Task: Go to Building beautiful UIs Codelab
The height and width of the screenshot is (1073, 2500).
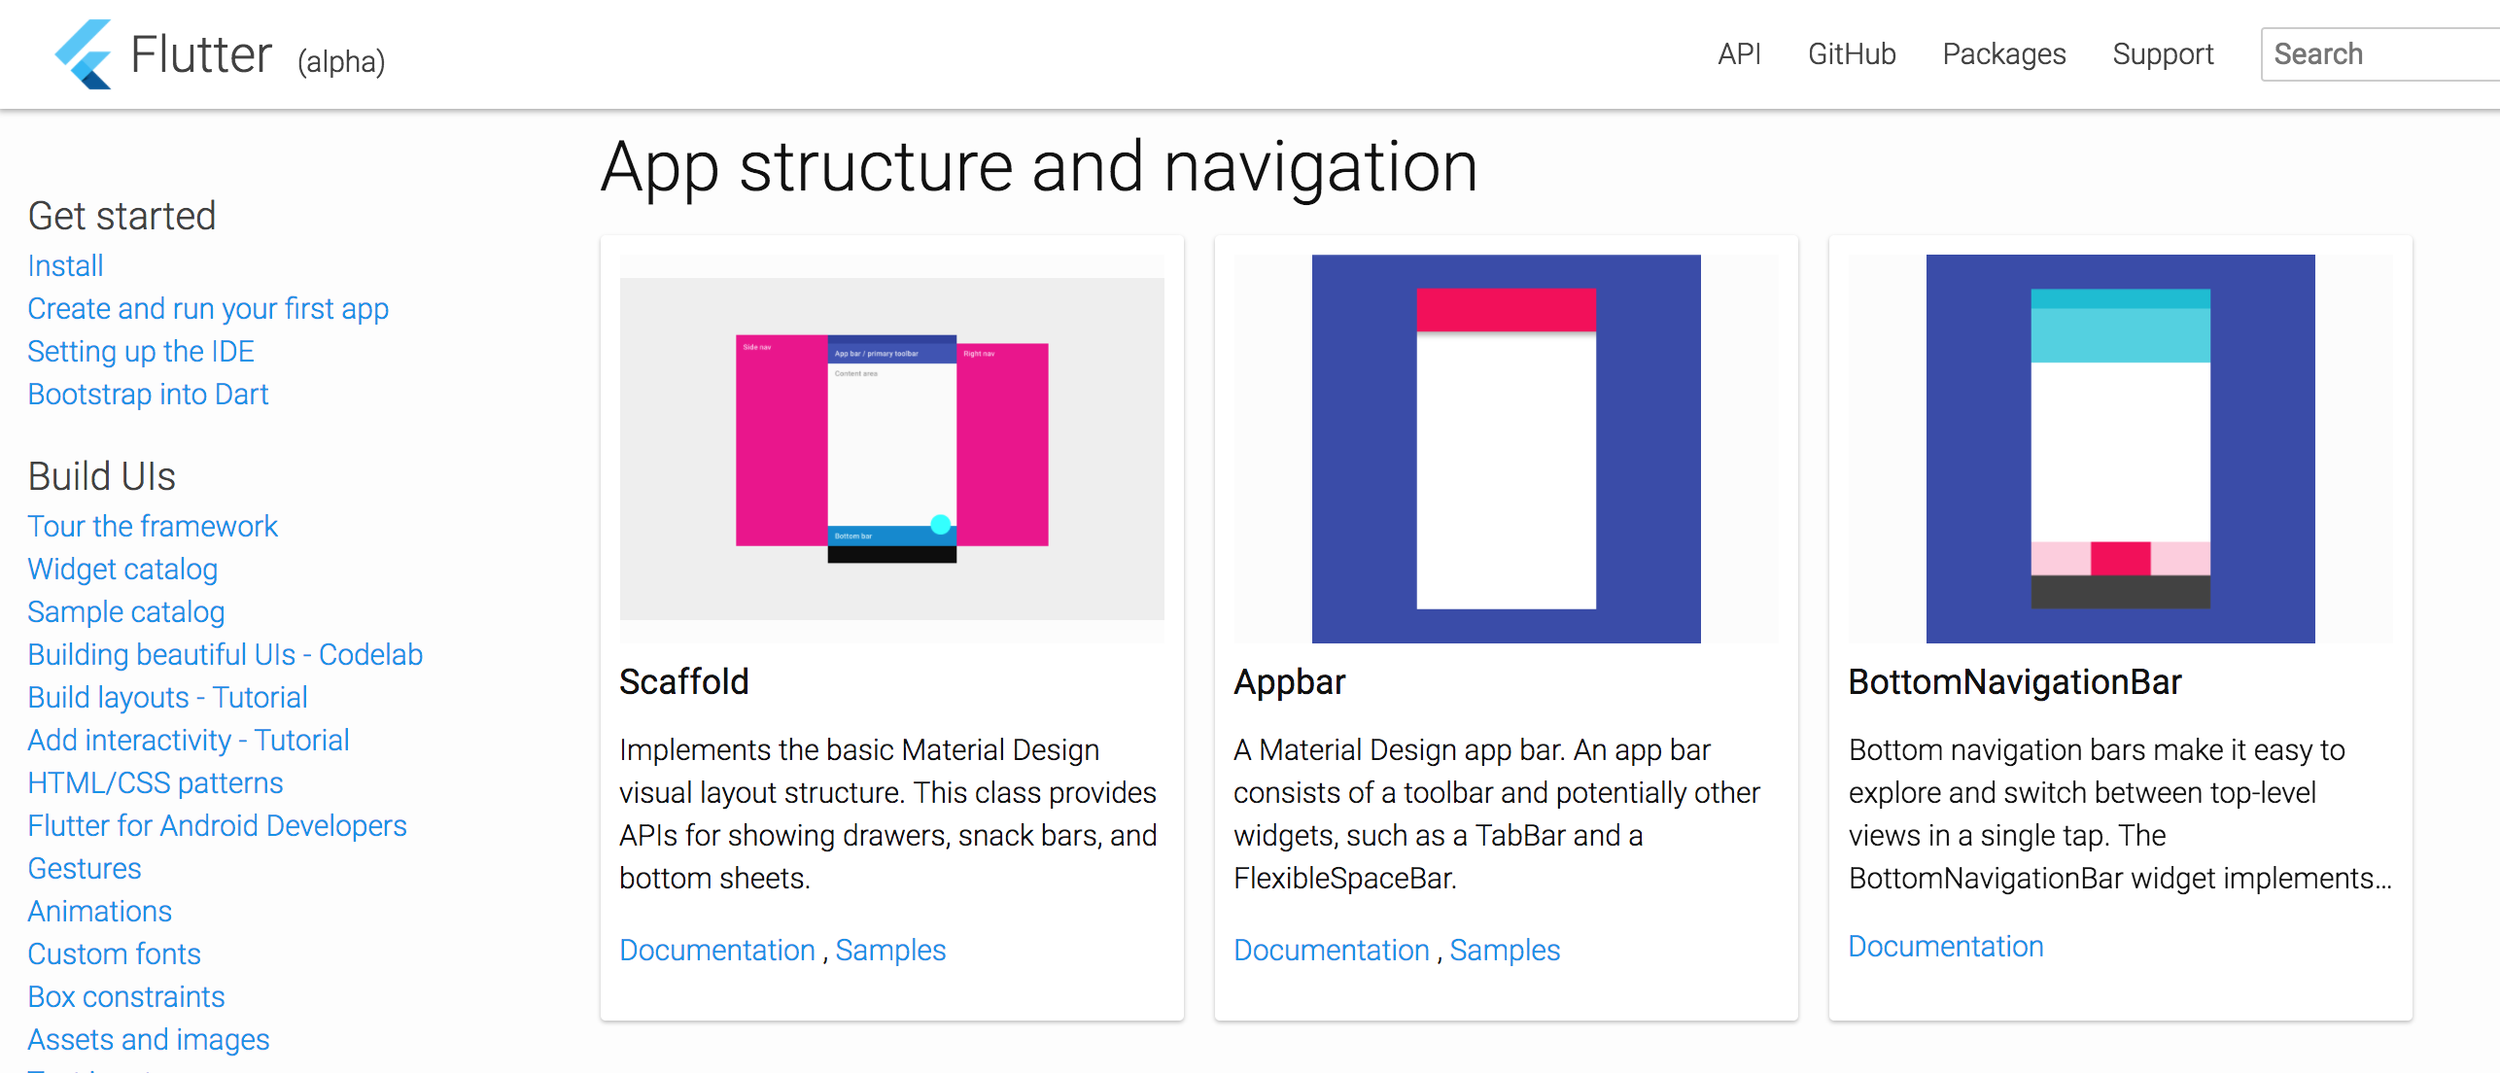Action: [225, 655]
